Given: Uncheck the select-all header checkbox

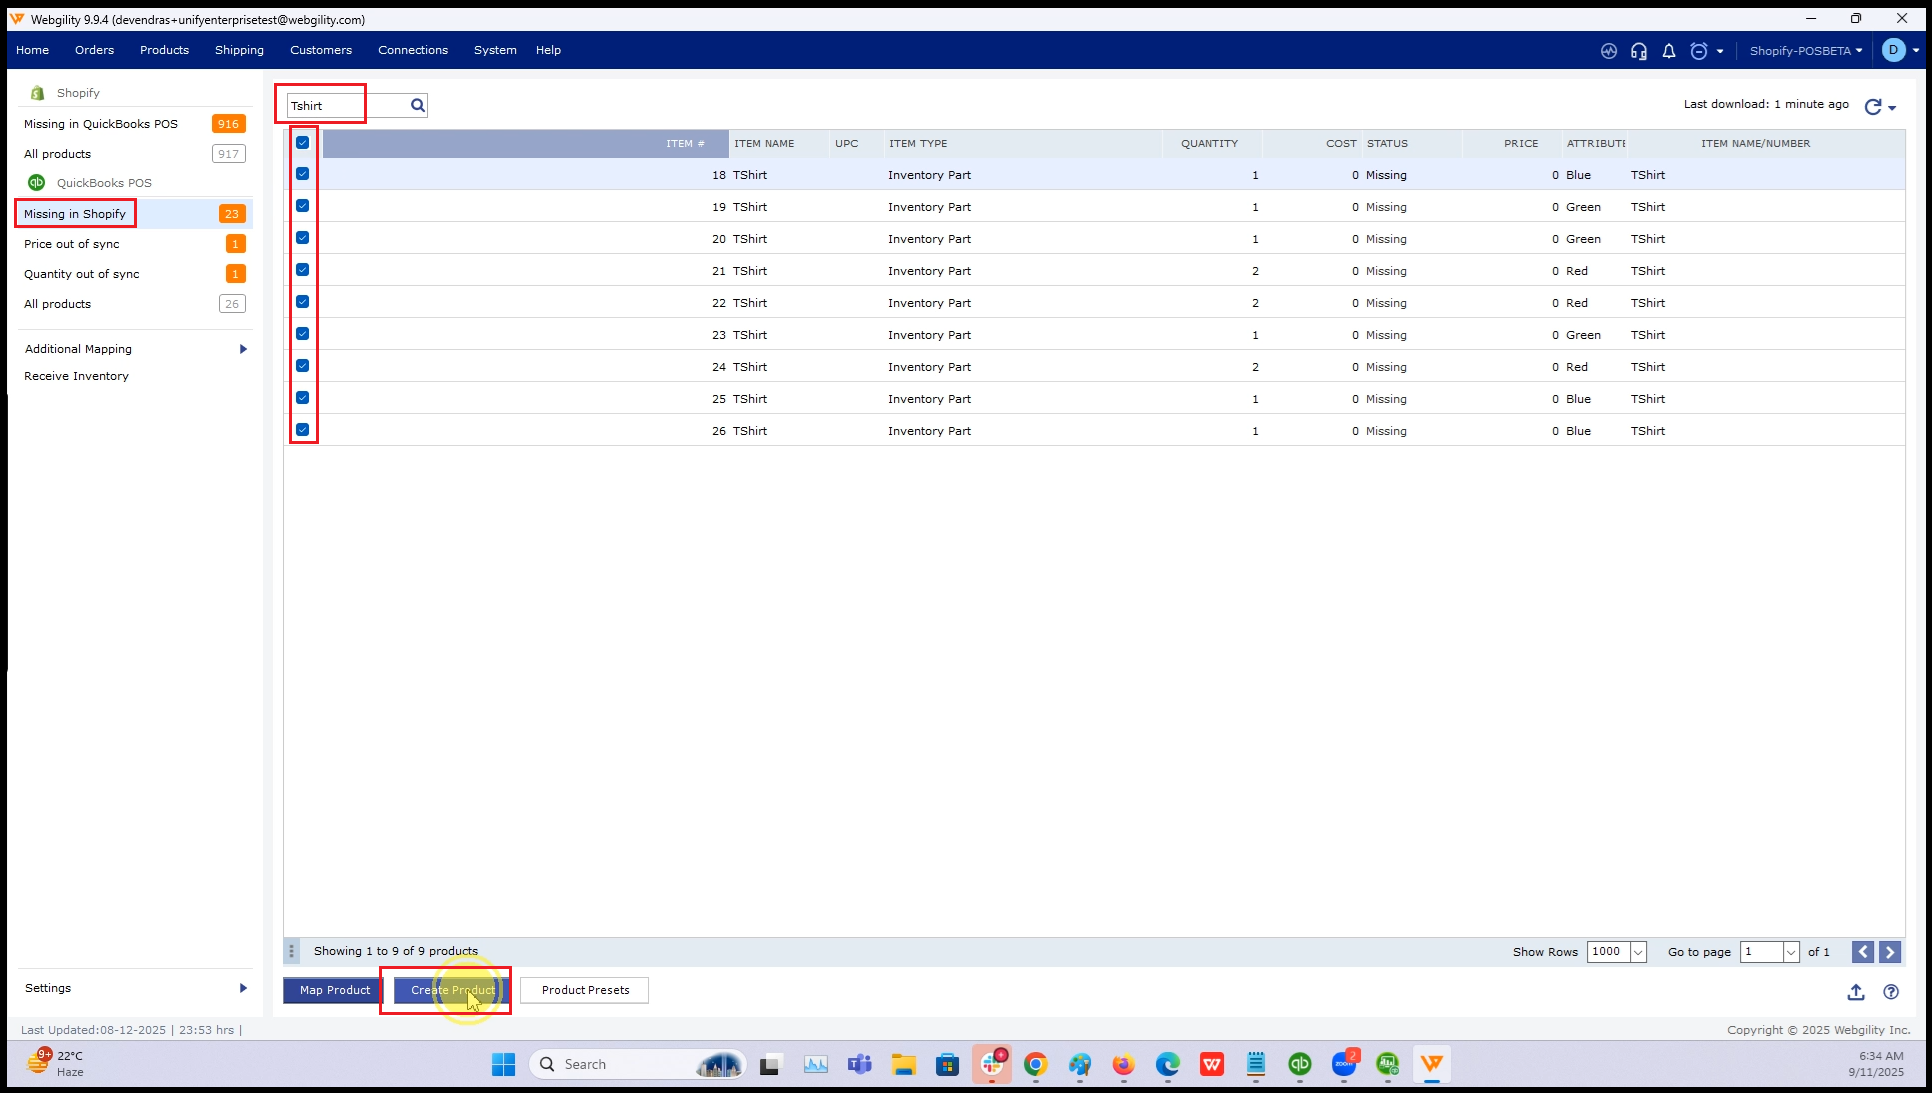Looking at the screenshot, I should [302, 143].
